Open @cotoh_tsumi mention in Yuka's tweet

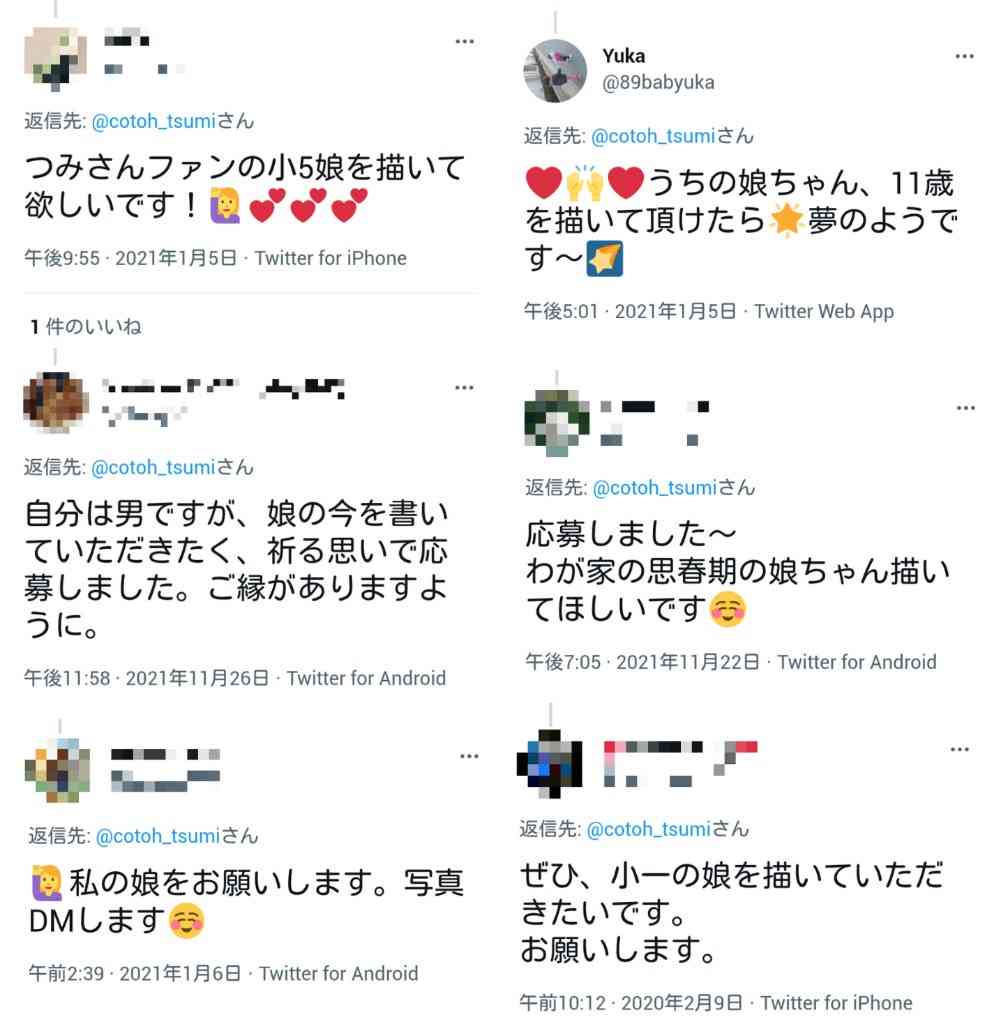click(653, 136)
